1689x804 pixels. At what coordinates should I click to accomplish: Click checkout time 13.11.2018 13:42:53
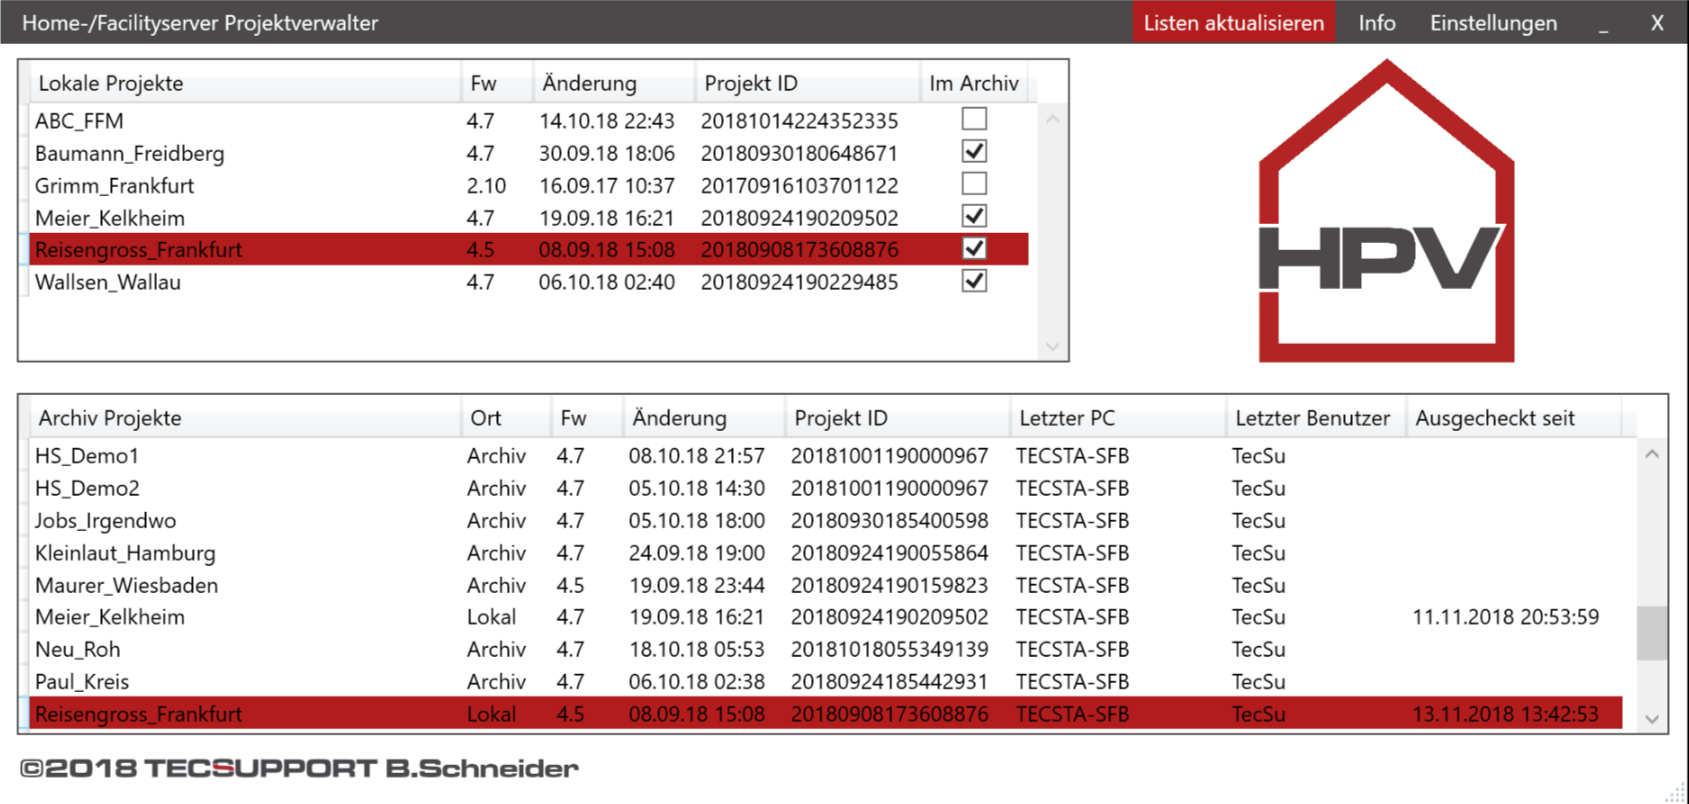(1505, 714)
